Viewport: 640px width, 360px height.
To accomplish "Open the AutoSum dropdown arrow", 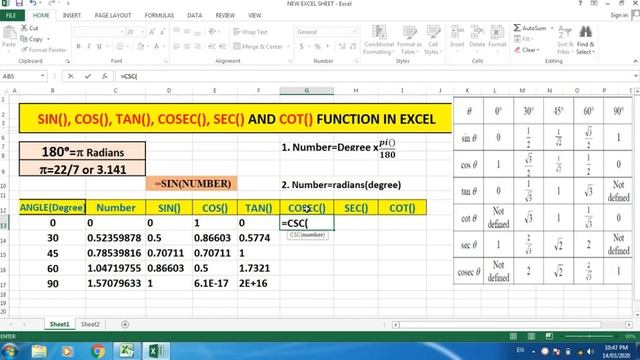I will point(552,28).
